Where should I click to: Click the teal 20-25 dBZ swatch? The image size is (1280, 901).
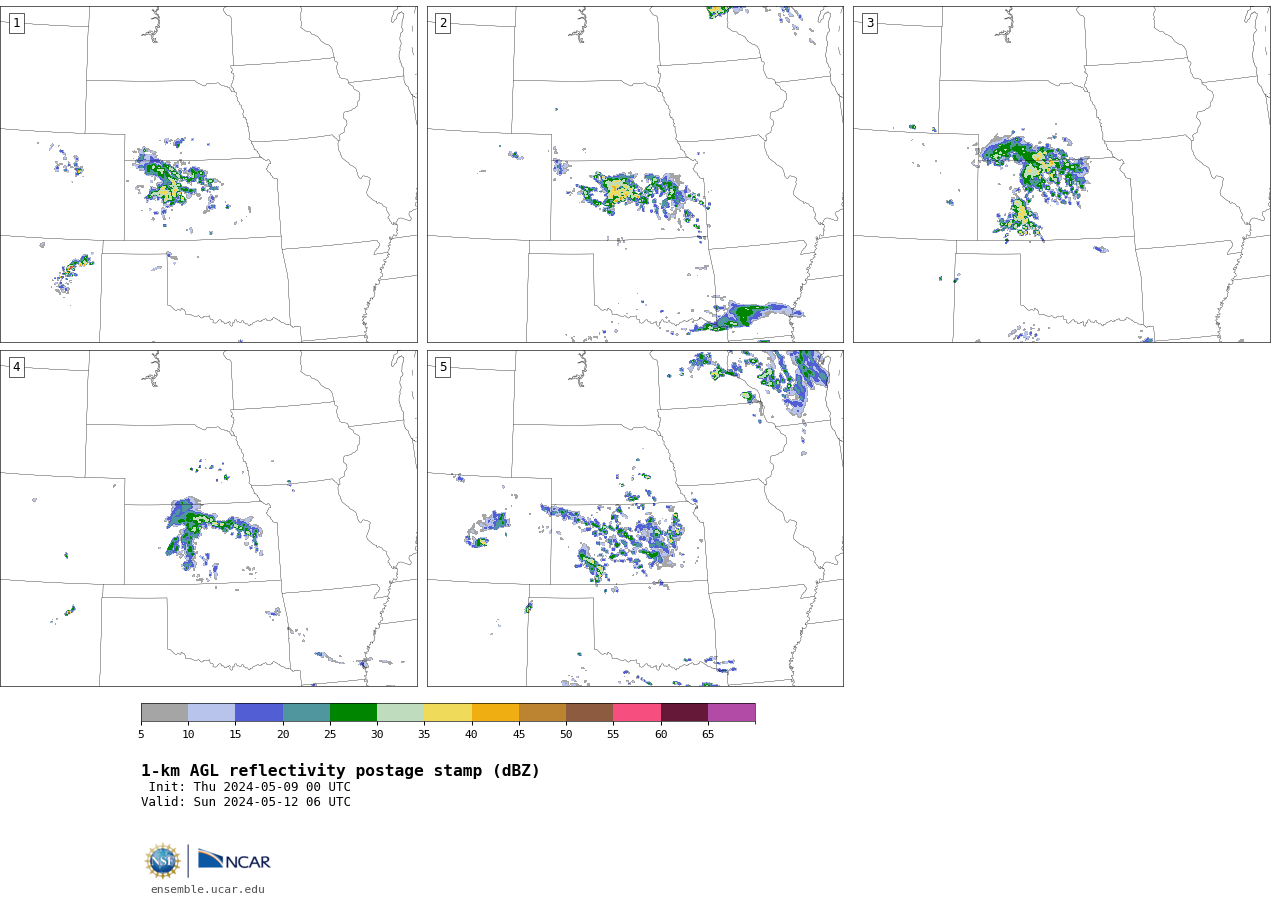point(306,712)
